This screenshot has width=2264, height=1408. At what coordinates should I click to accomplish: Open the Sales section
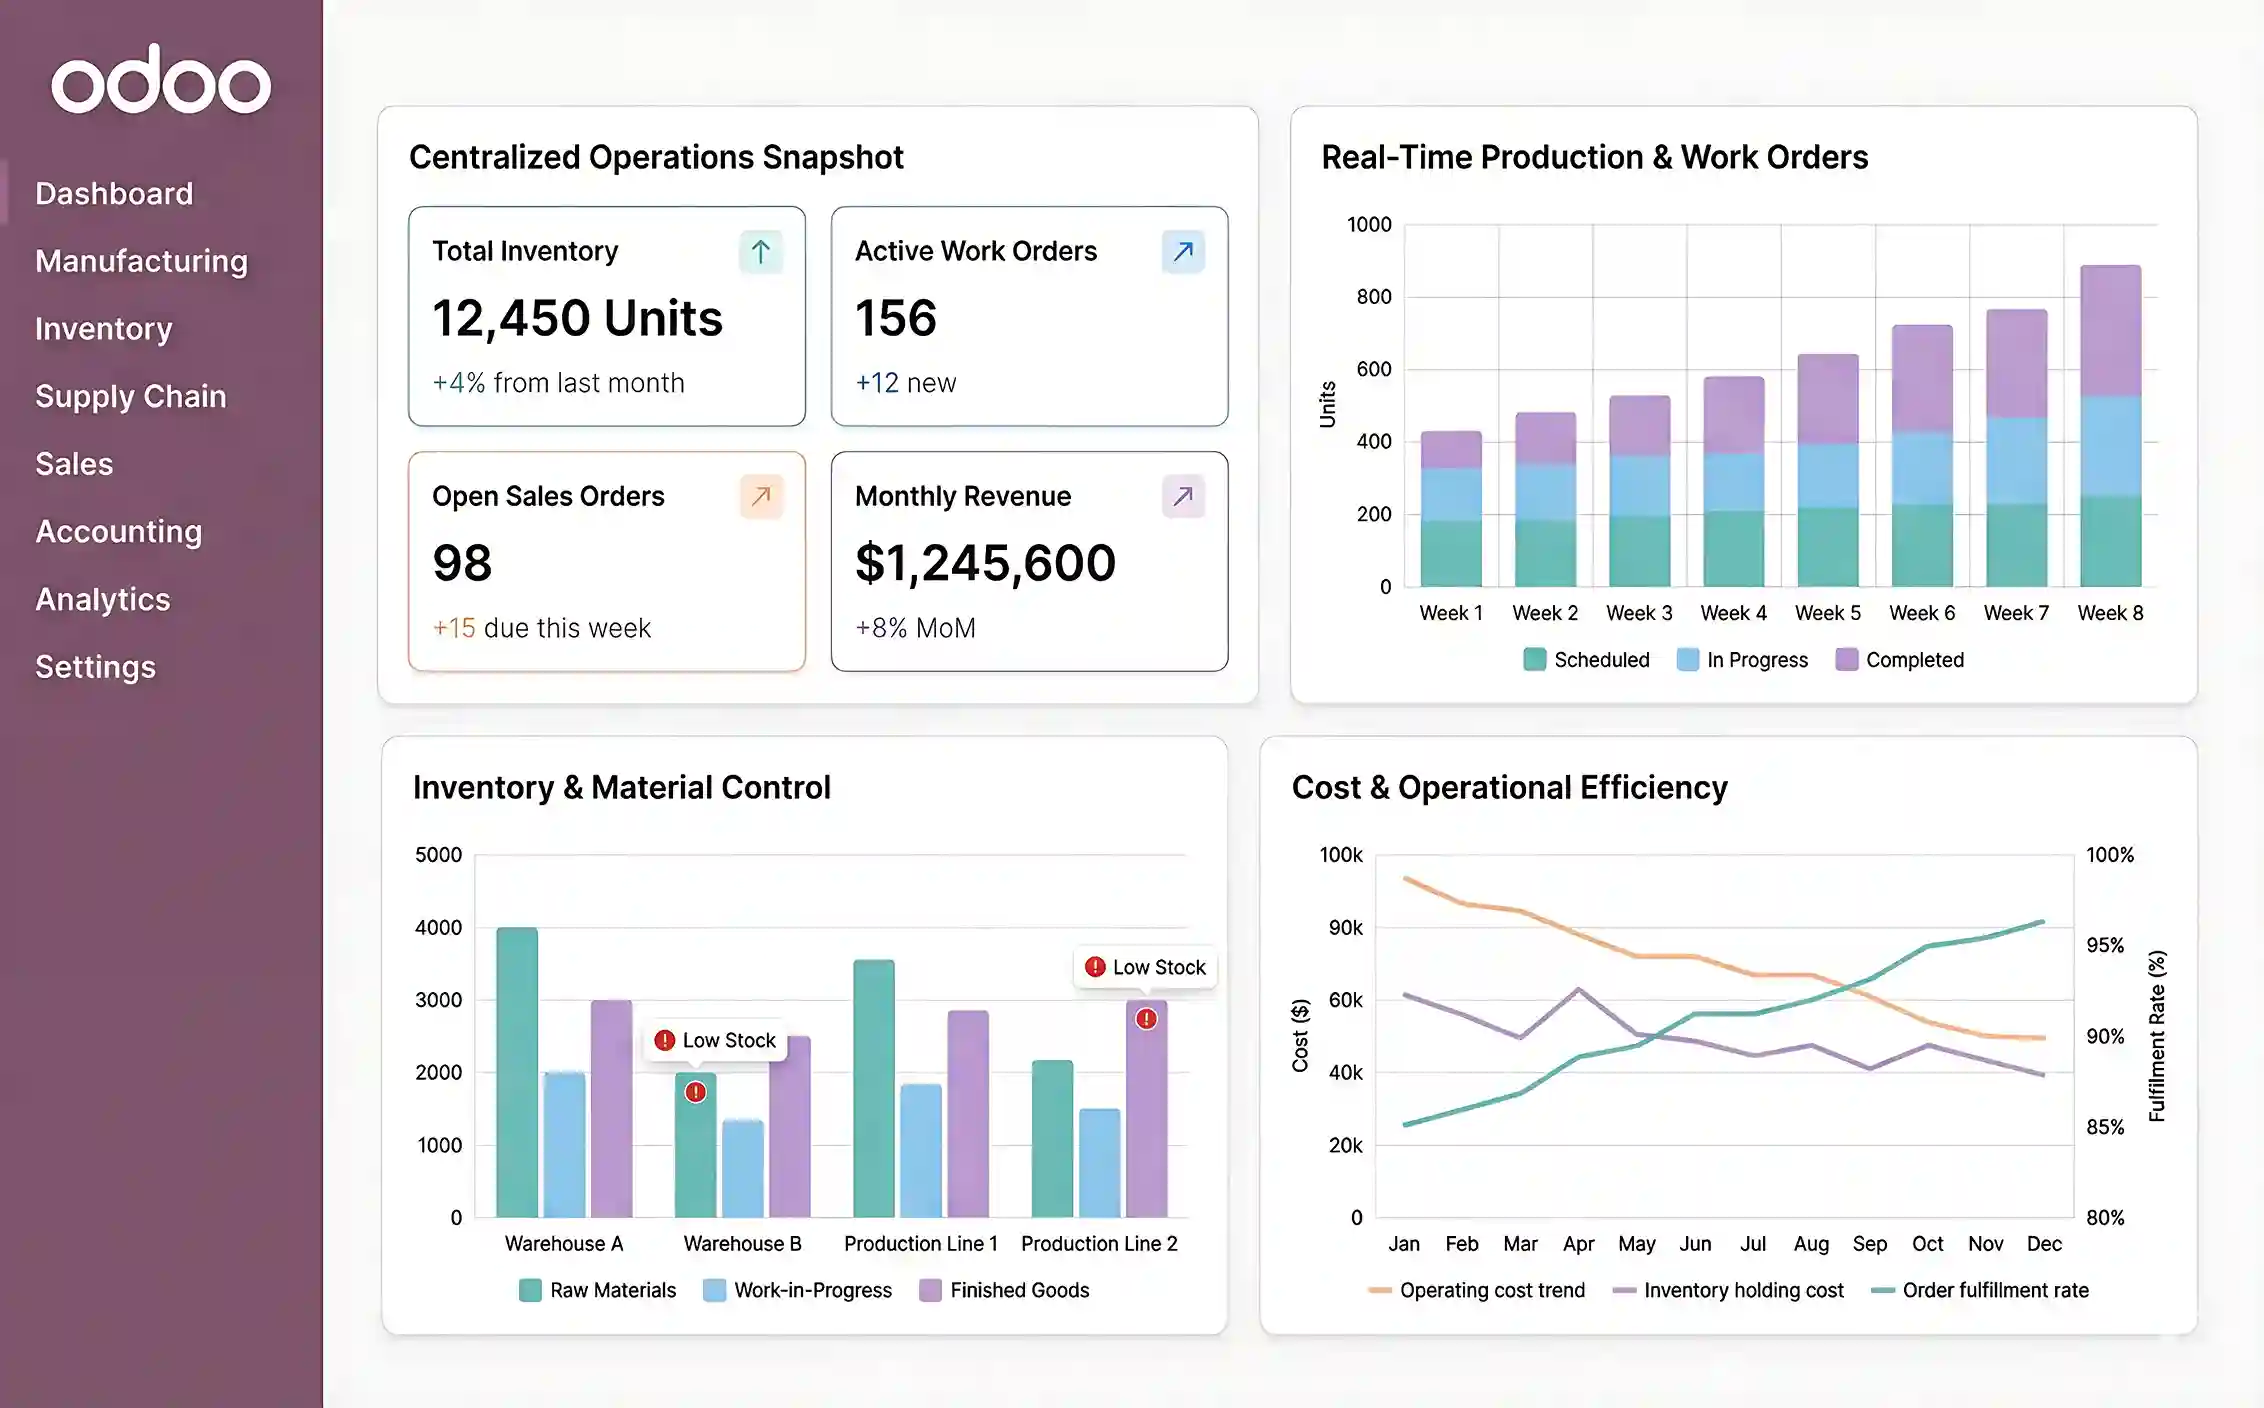point(74,464)
